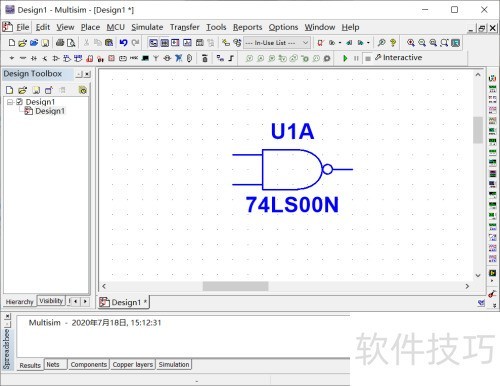Toggle the Design Toolbox view button

[x=153, y=43]
